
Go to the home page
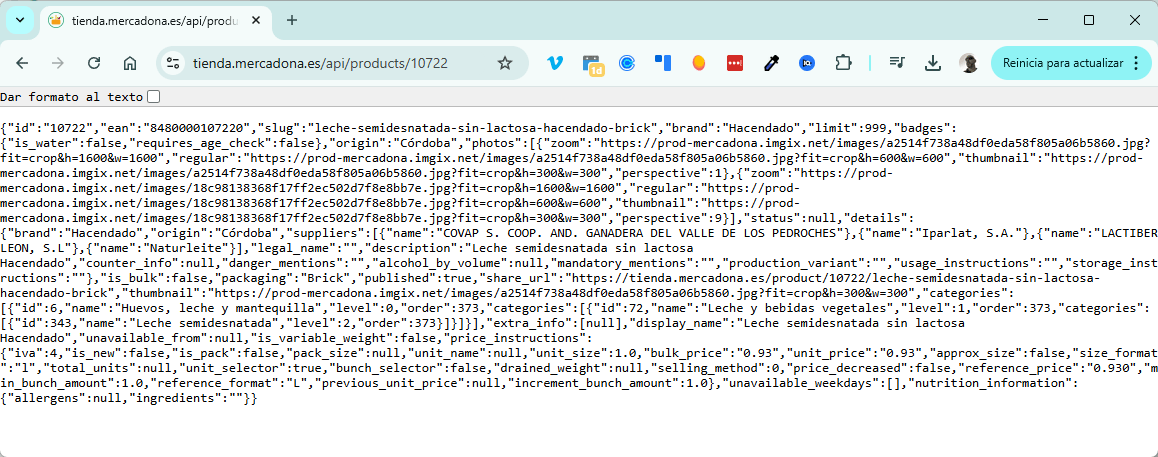pyautogui.click(x=130, y=63)
